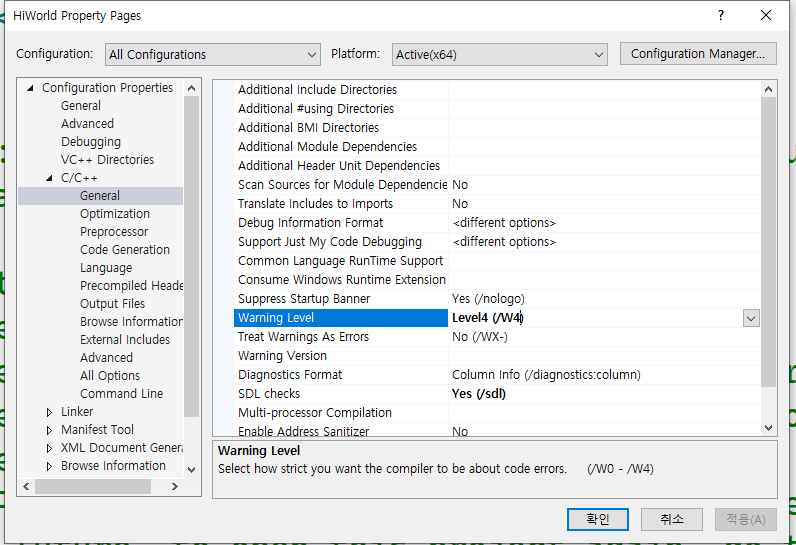This screenshot has width=796, height=545.
Task: Select Advanced under C/C++
Action: 106,358
